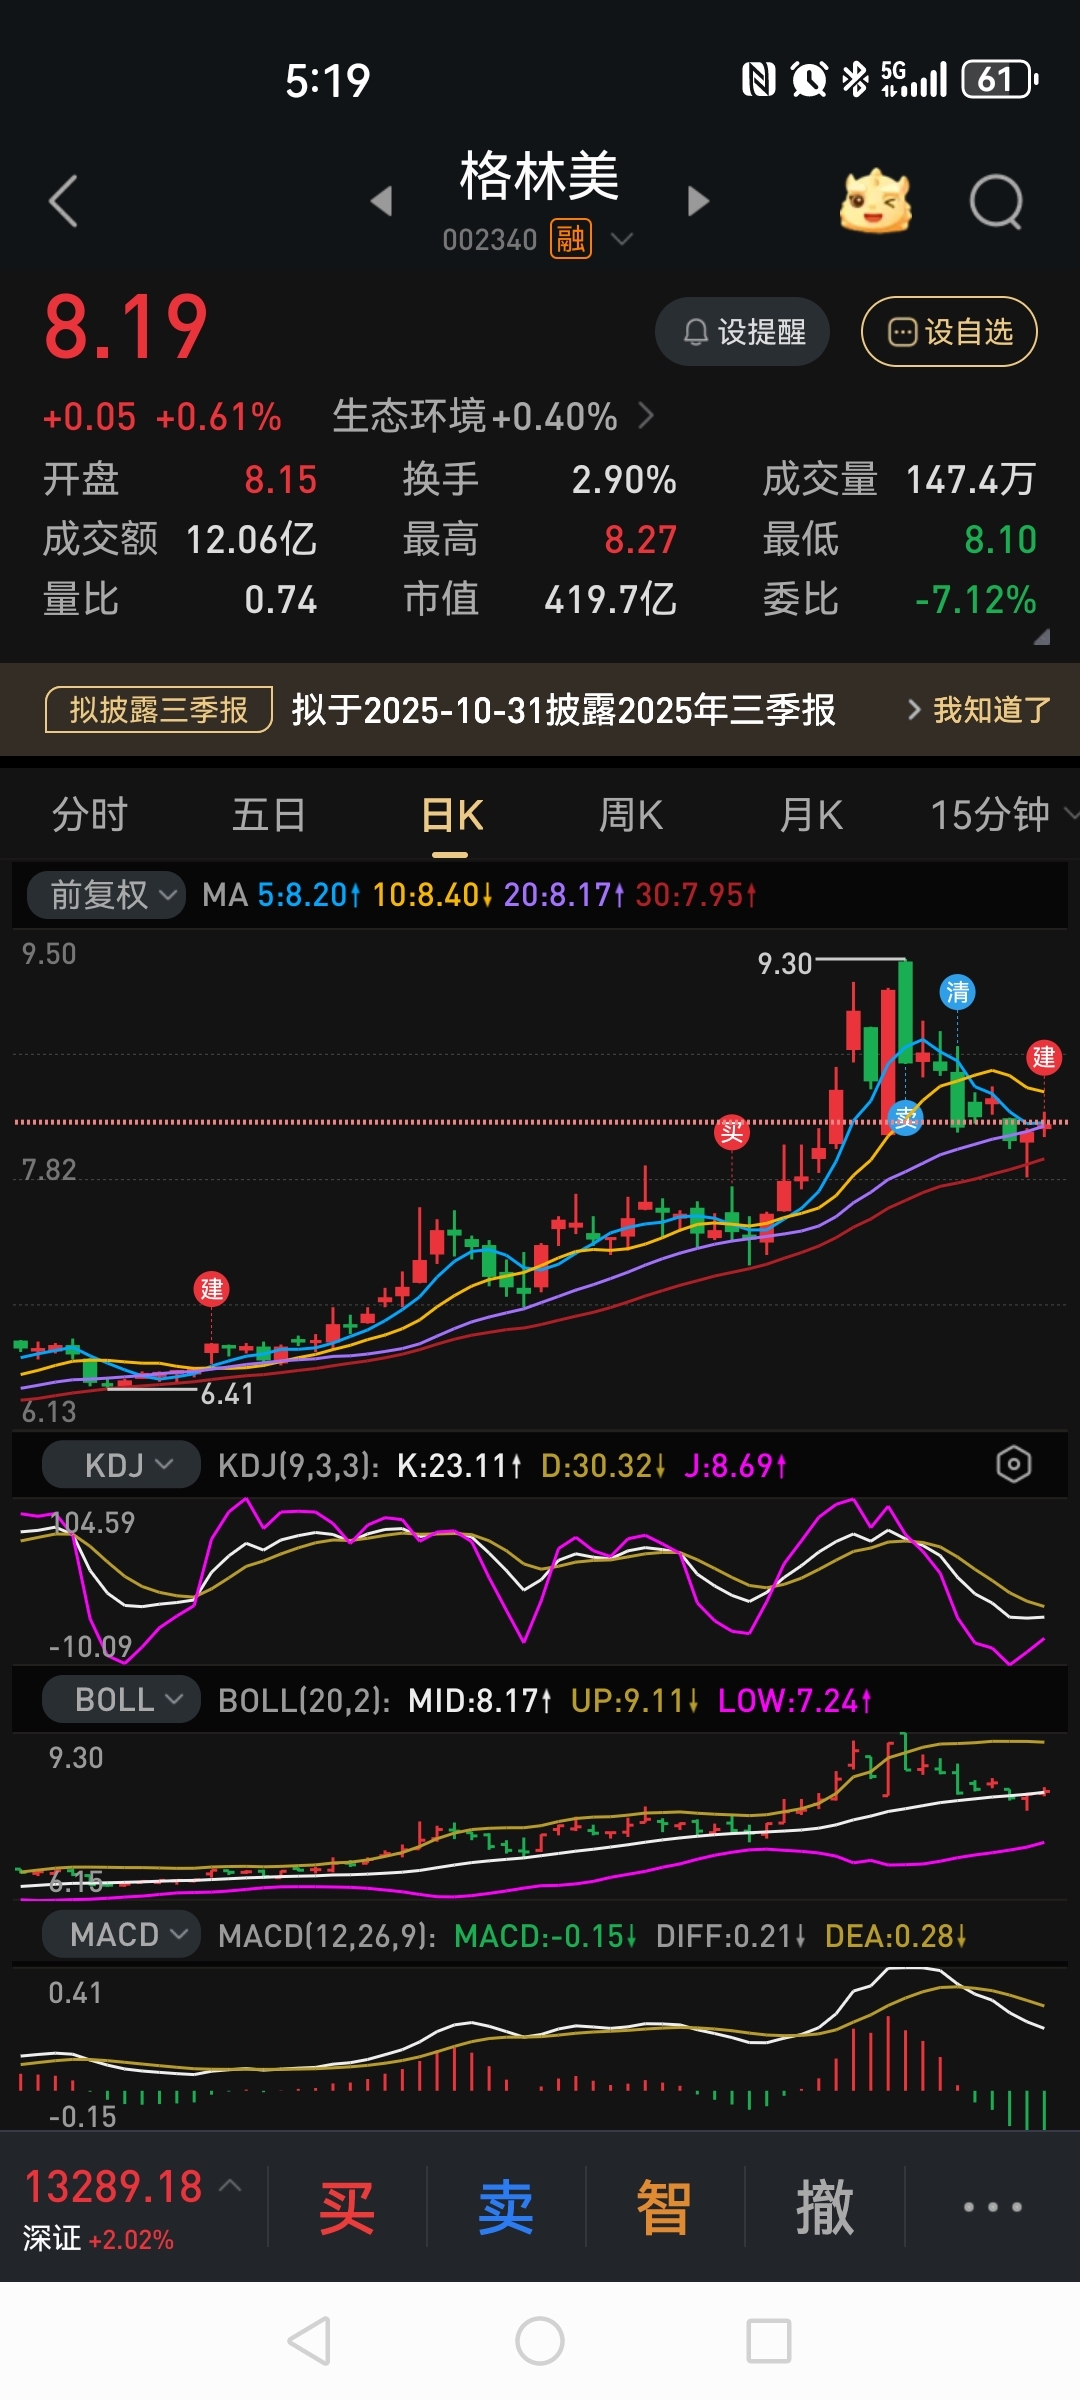Tap 6.41 low price label on chart
The height and width of the screenshot is (2400, 1080).
pyautogui.click(x=227, y=1394)
